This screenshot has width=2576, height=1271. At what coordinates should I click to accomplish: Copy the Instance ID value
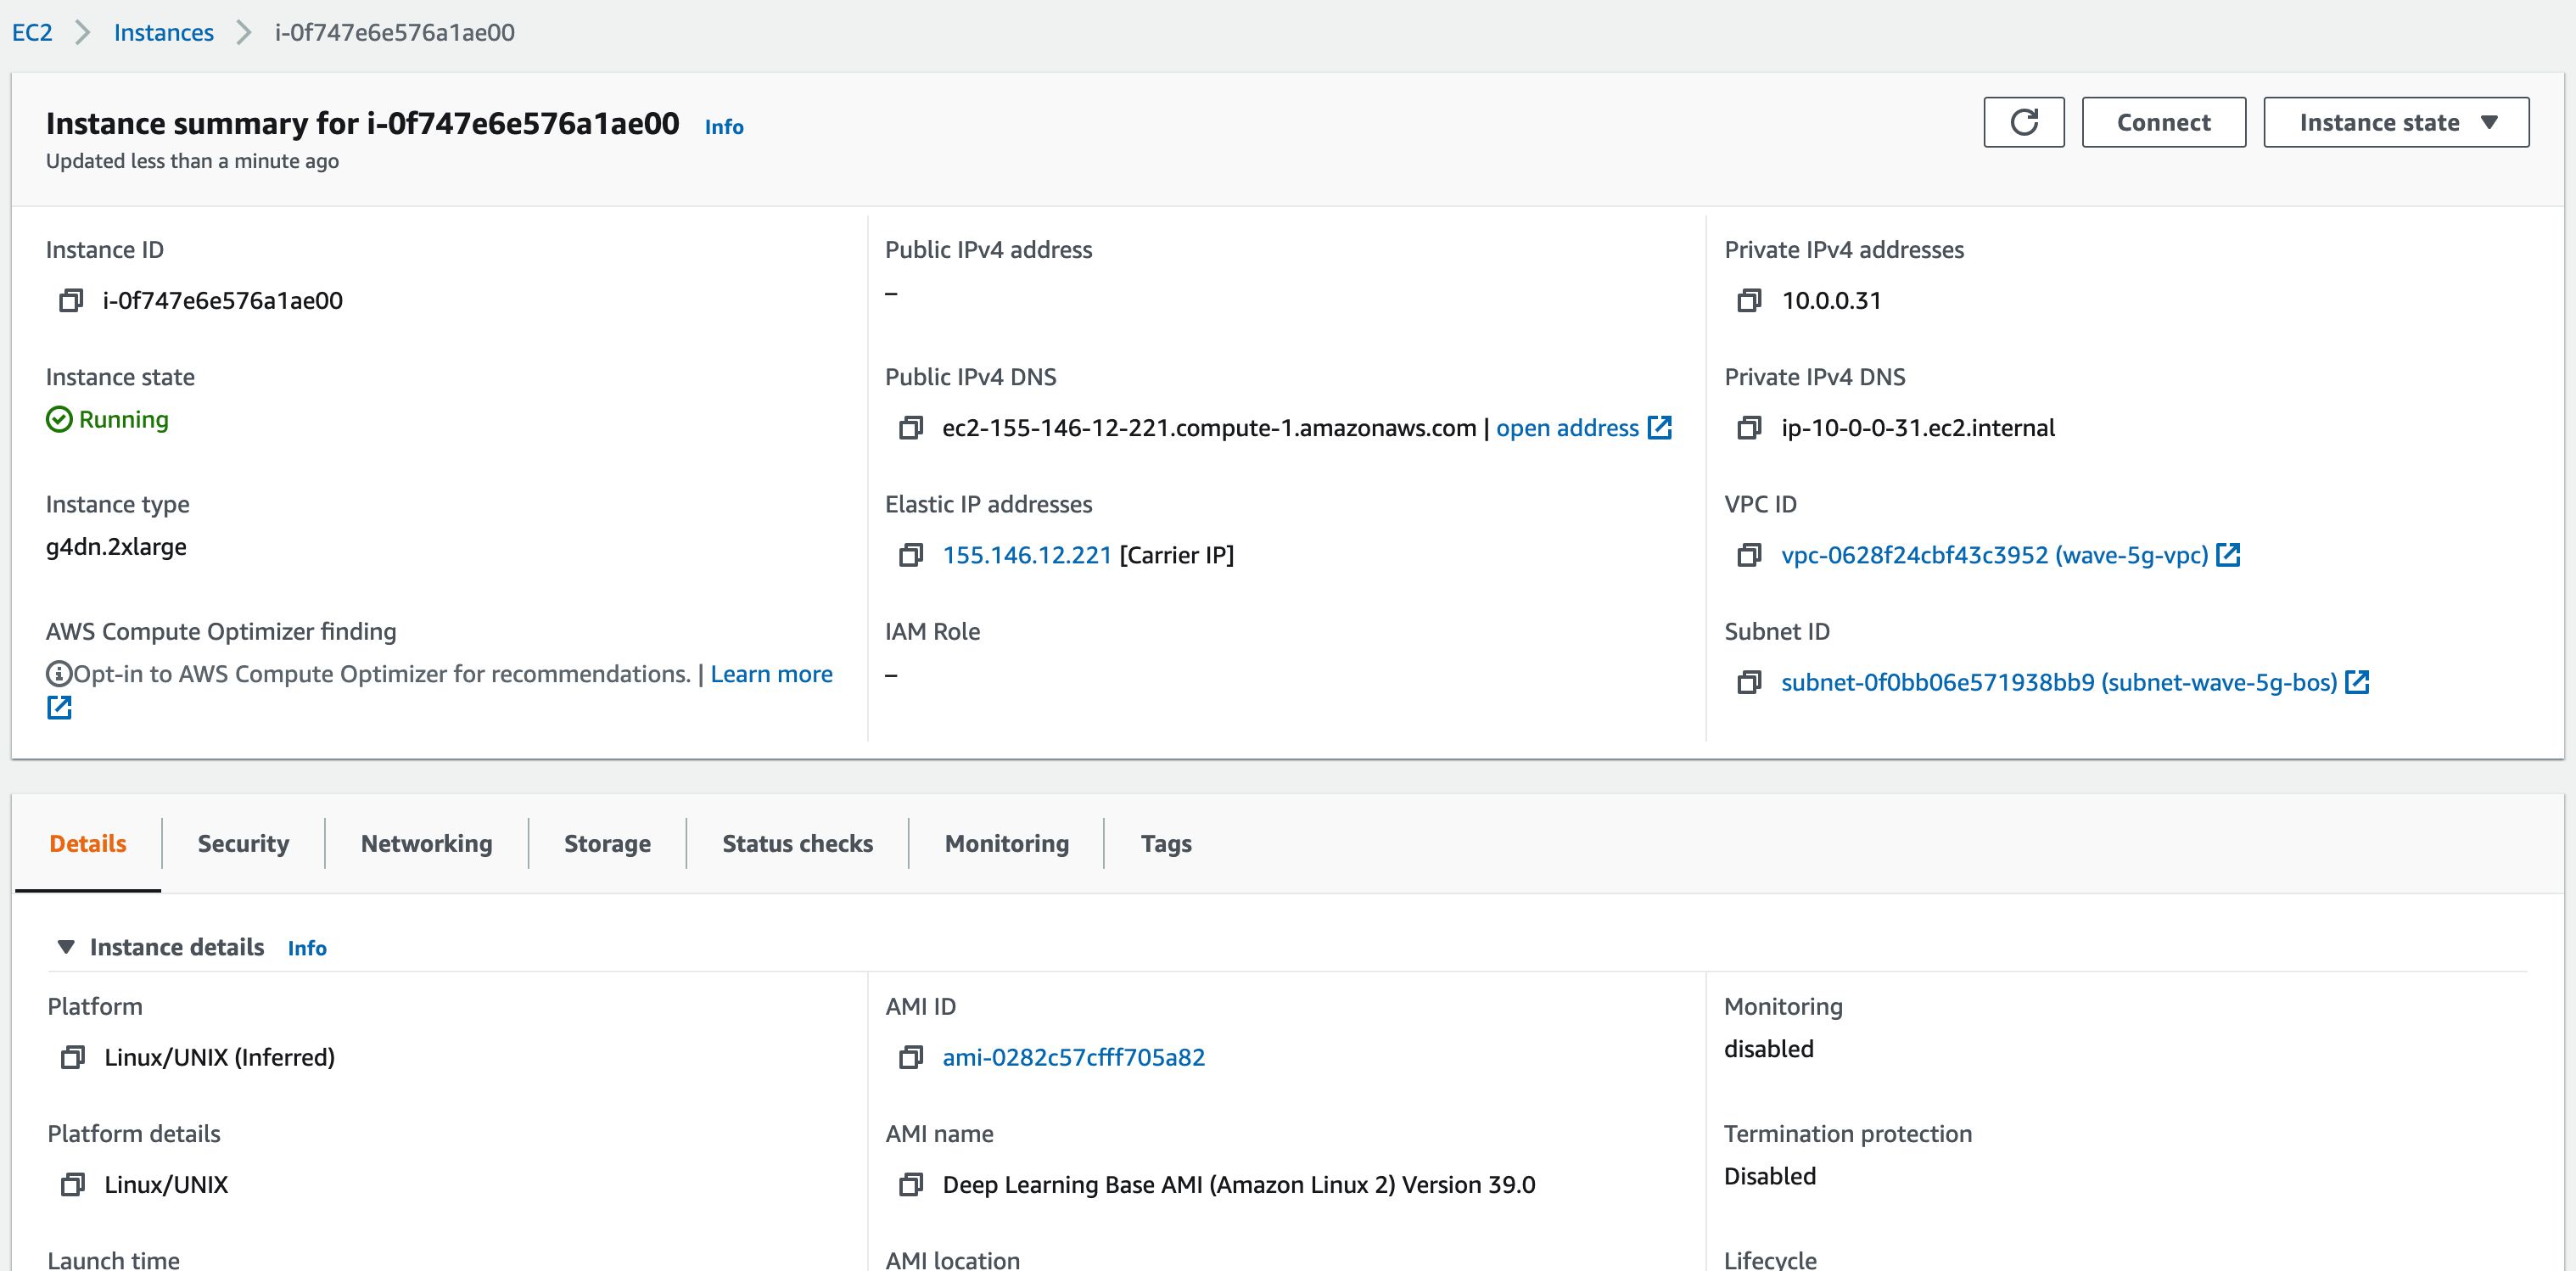point(71,300)
